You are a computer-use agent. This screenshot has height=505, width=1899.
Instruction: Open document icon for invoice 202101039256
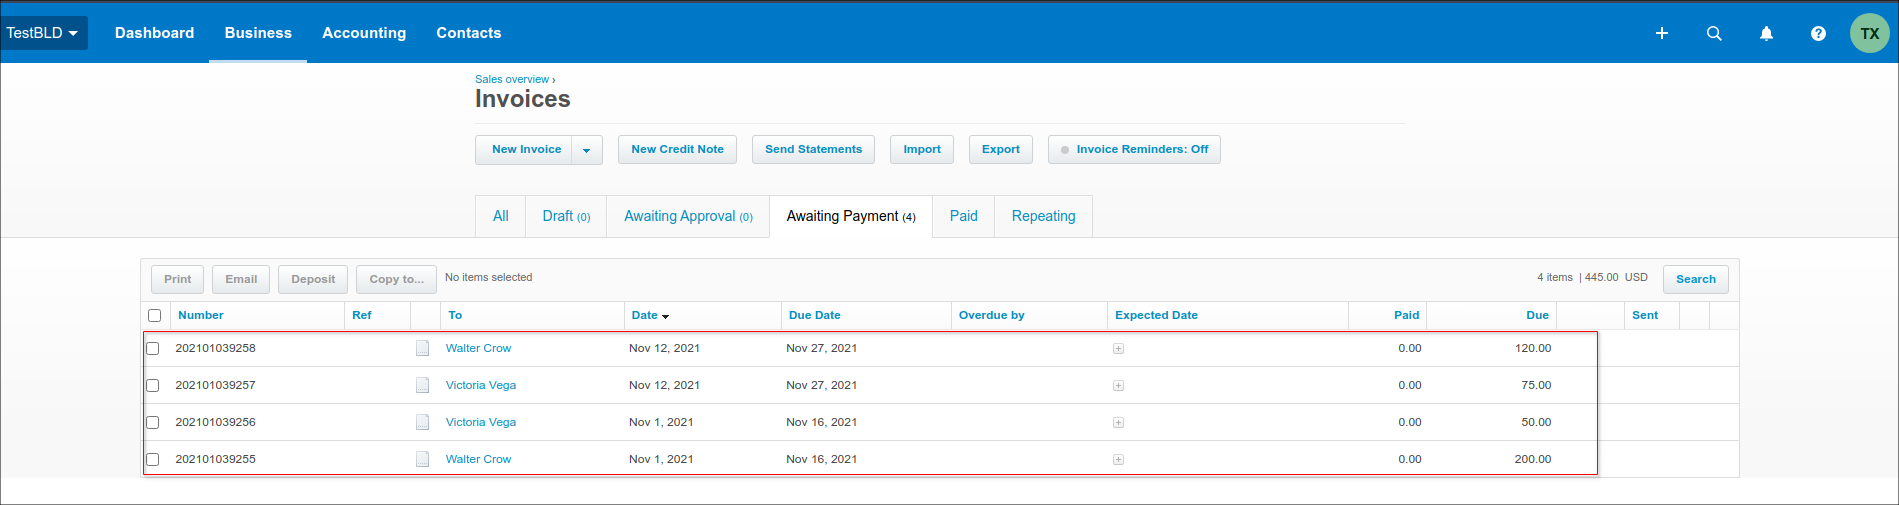[x=422, y=422]
